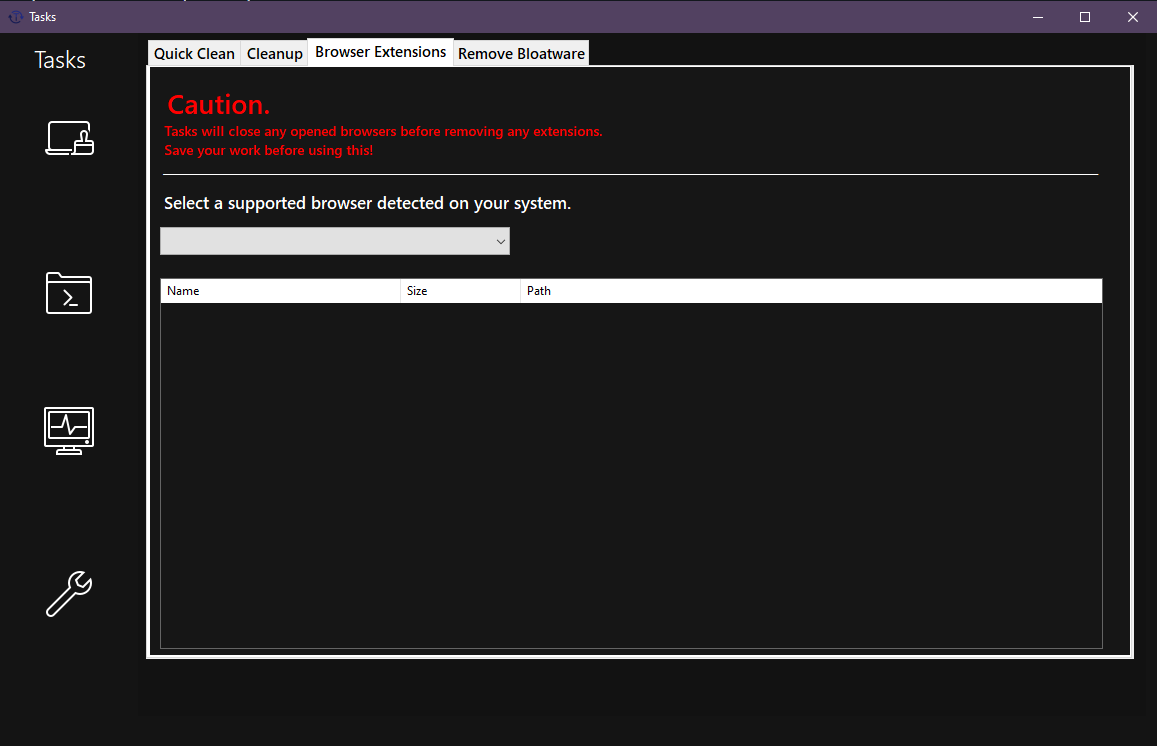Open the terminal folder sidebar icon

coord(69,293)
